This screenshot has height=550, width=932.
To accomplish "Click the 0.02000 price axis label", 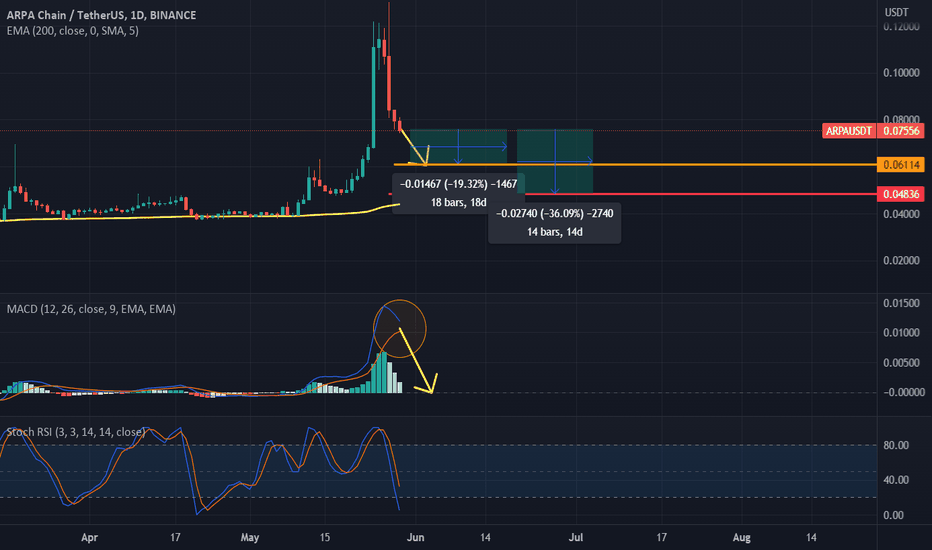I will click(x=901, y=260).
